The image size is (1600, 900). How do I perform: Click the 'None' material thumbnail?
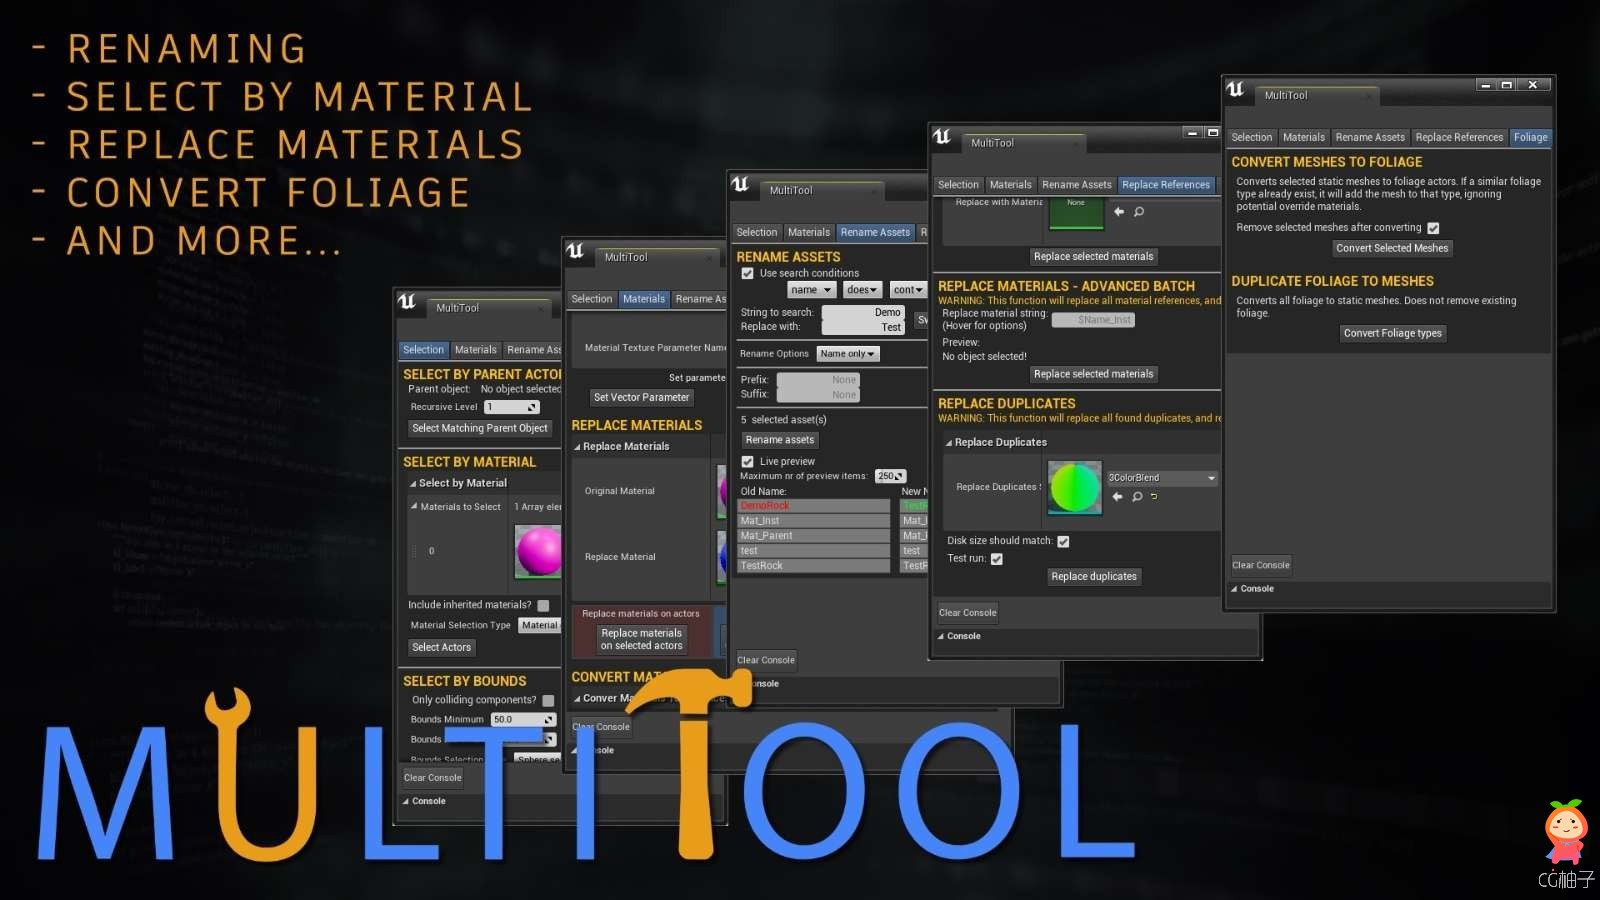click(x=1076, y=212)
